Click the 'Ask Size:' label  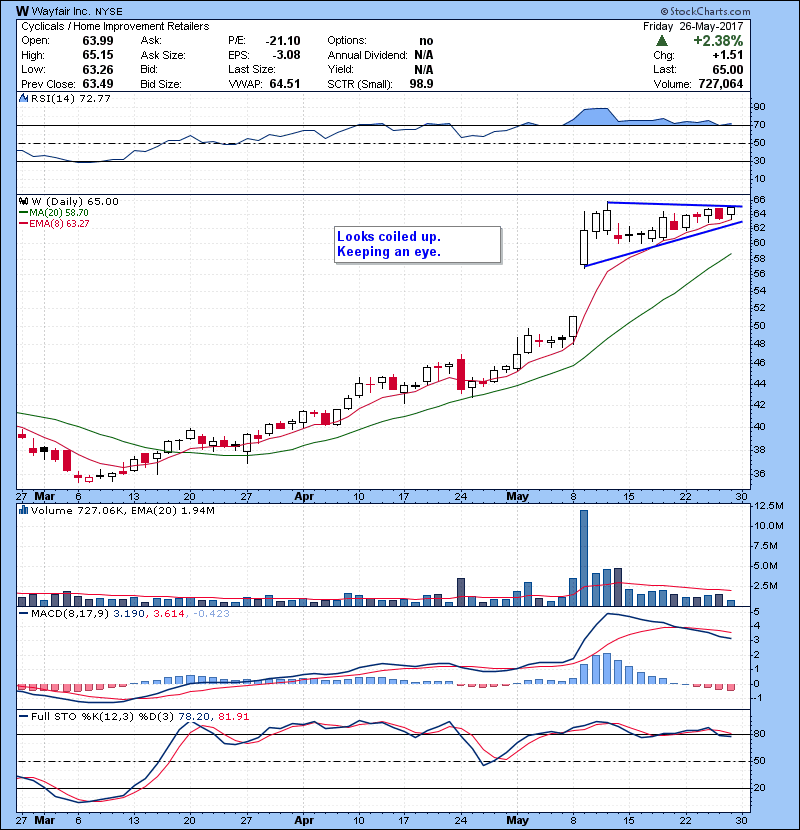(163, 55)
